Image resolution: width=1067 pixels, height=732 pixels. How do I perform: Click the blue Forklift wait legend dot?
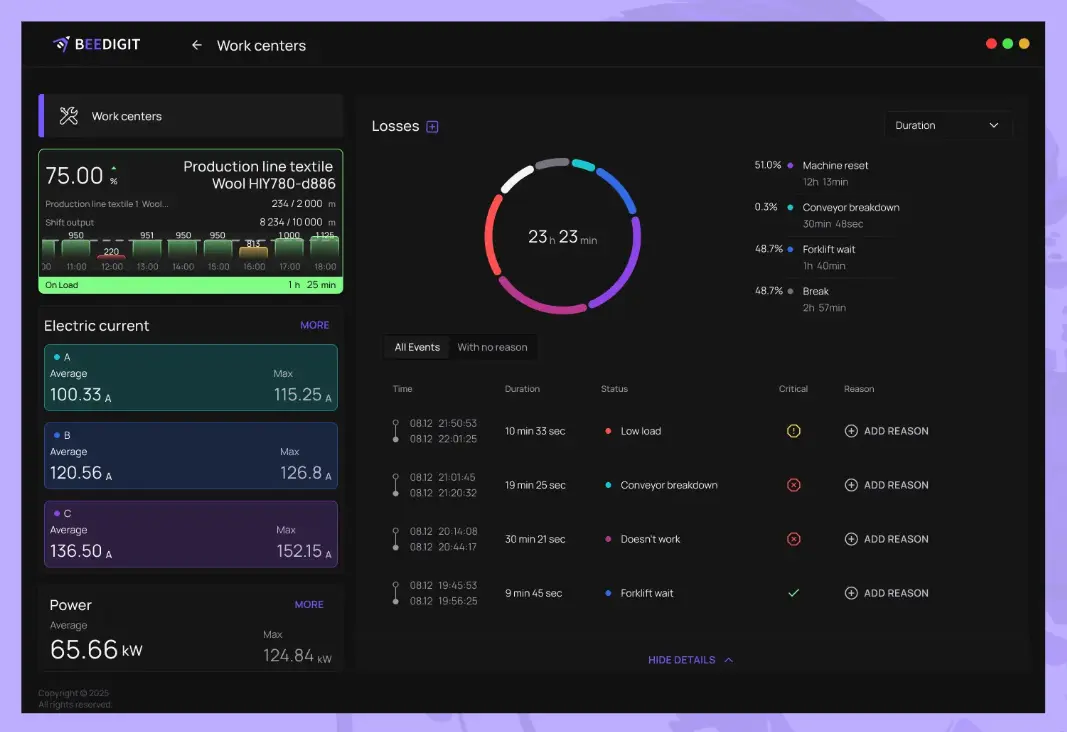[790, 249]
